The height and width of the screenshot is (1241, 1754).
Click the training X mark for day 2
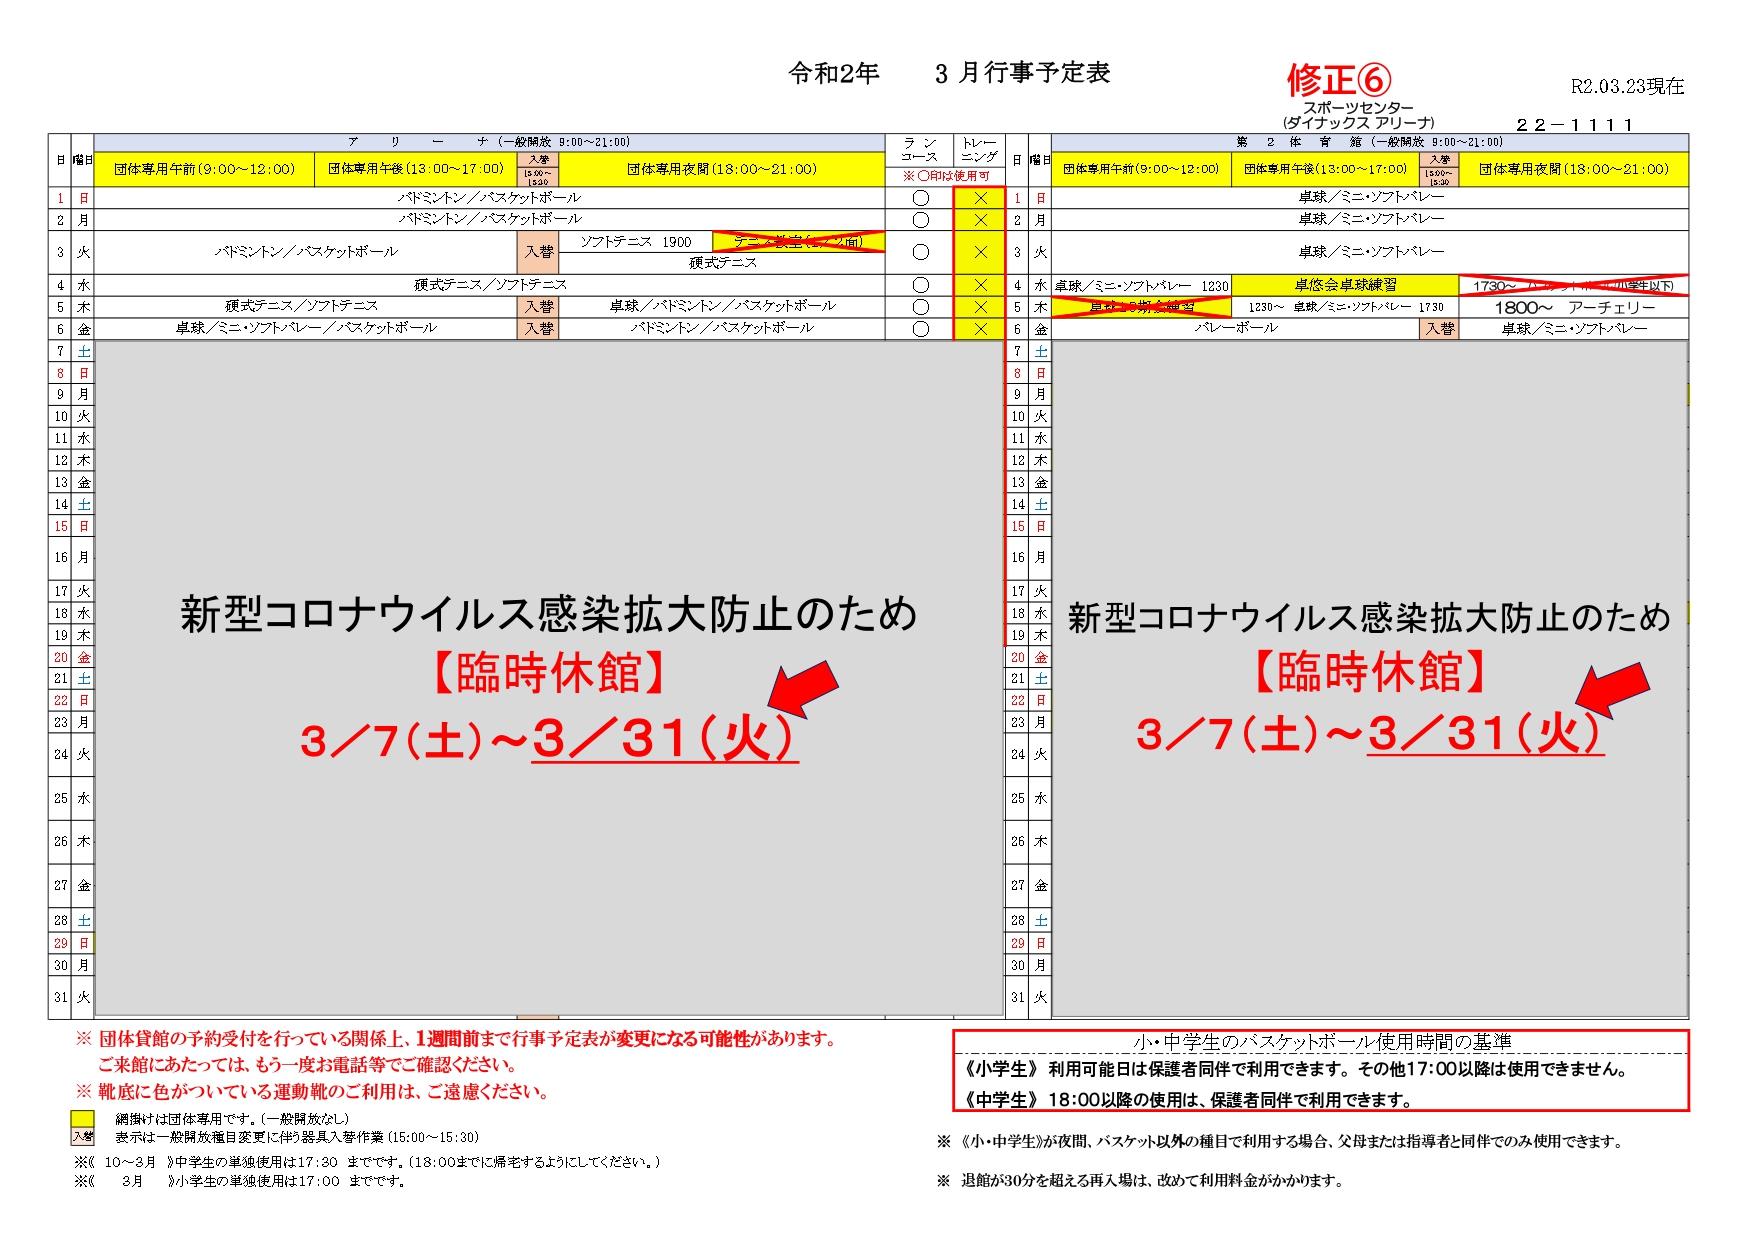(980, 220)
